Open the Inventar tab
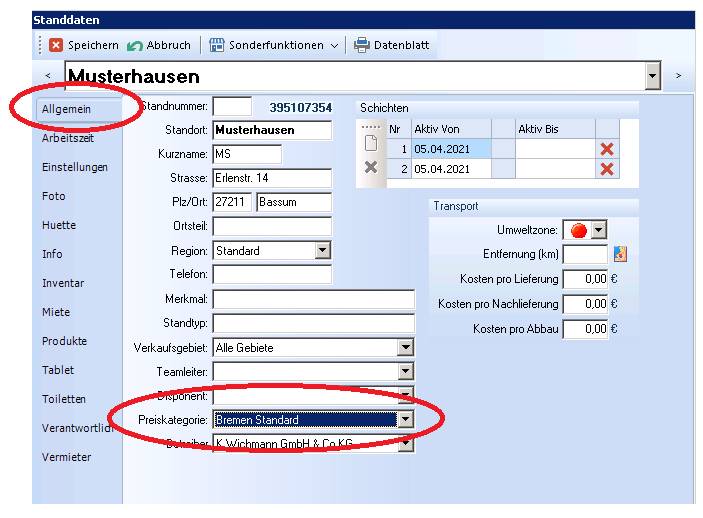This screenshot has height=518, width=703. coord(63,283)
